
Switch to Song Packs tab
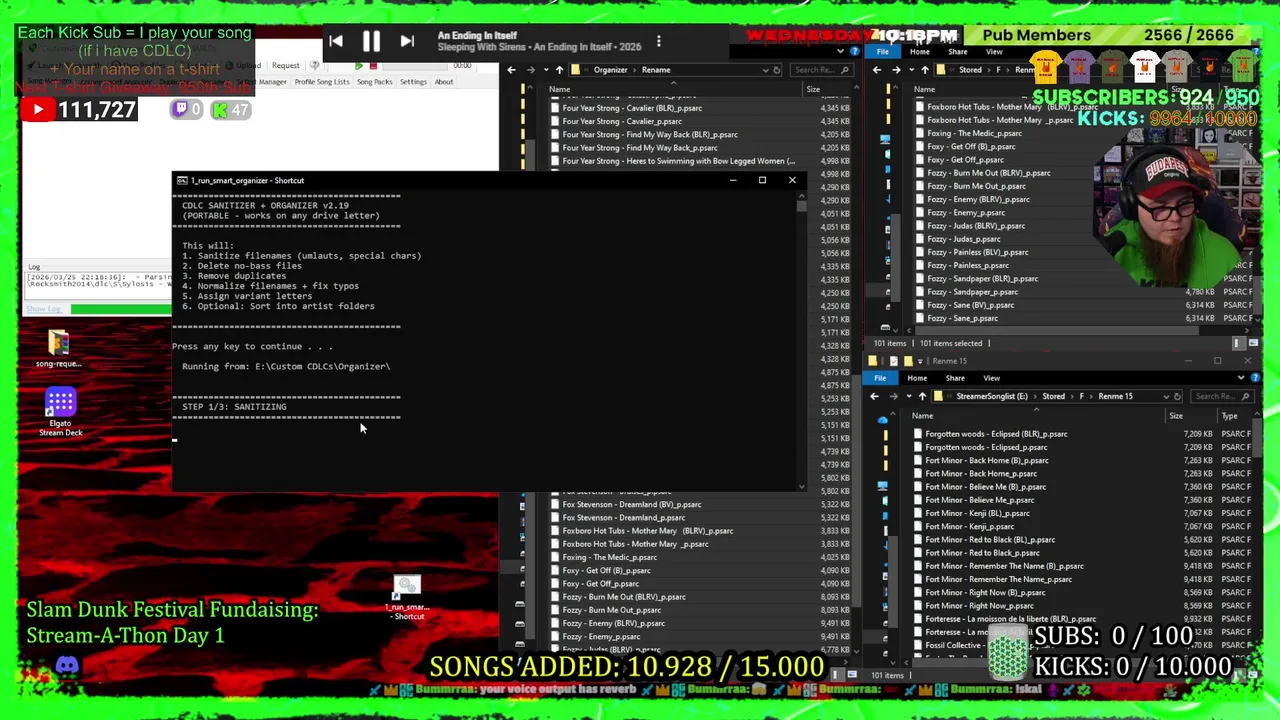(375, 82)
